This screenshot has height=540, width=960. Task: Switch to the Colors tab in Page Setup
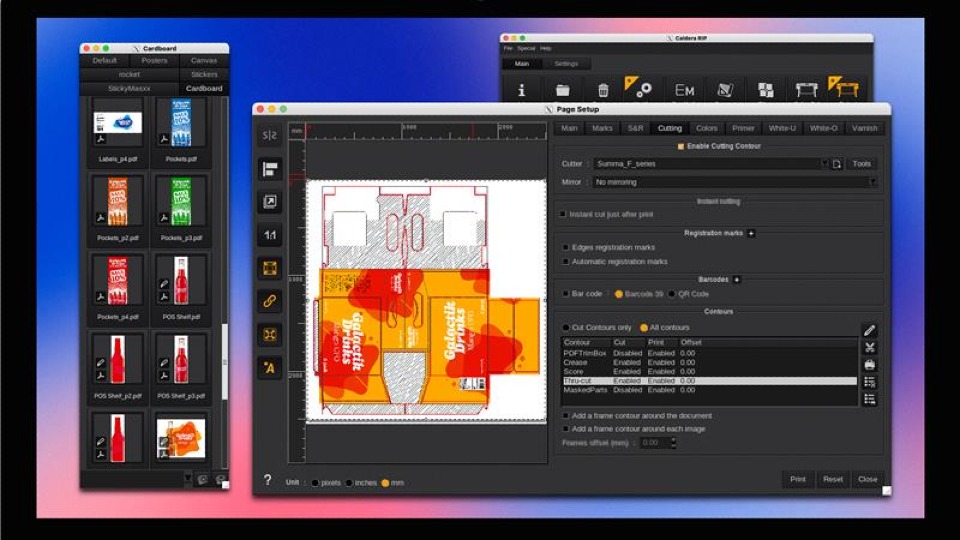pos(707,128)
